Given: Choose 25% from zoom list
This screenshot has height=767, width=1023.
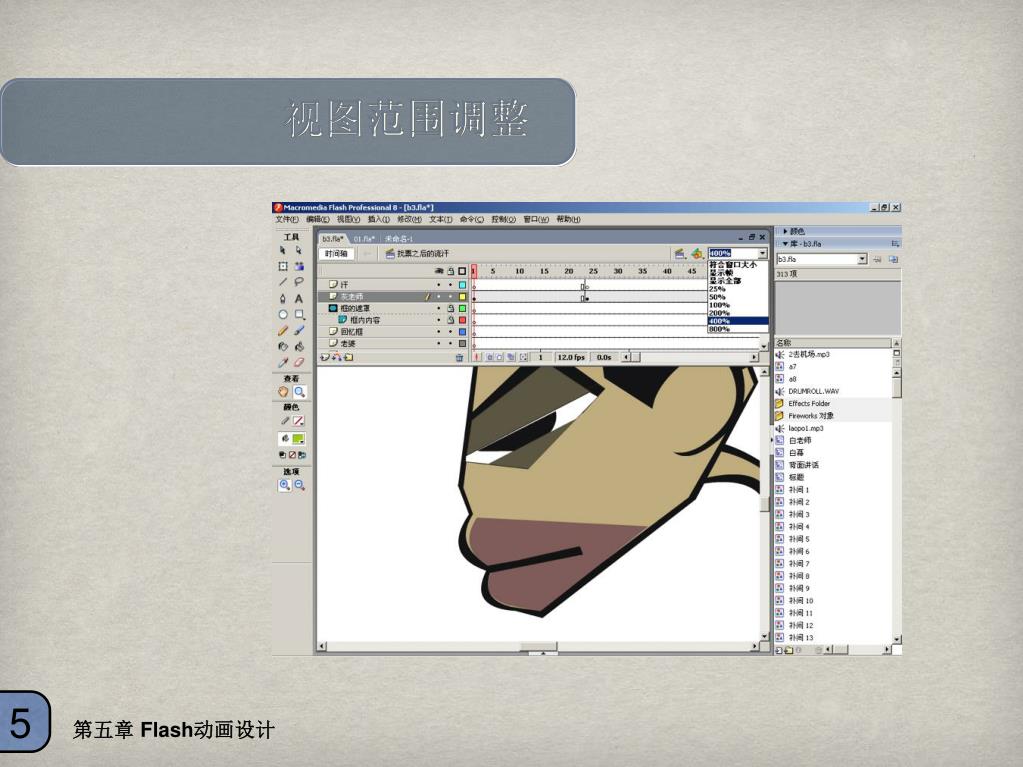Looking at the screenshot, I should [x=738, y=289].
